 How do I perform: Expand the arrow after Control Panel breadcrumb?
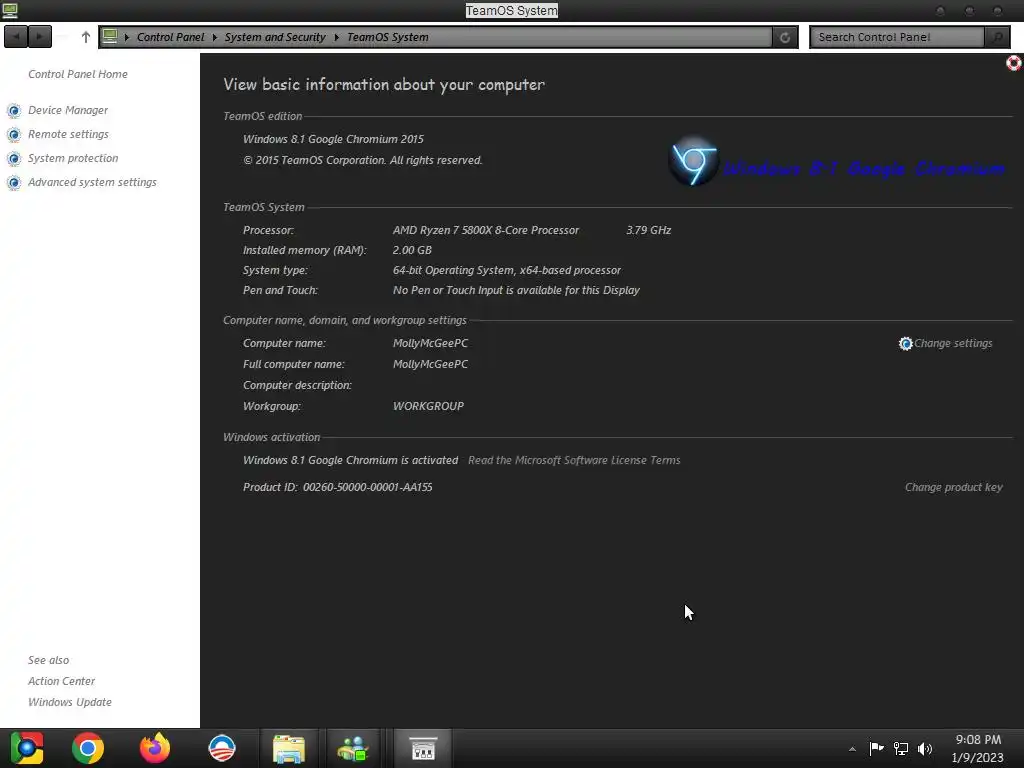click(x=214, y=37)
